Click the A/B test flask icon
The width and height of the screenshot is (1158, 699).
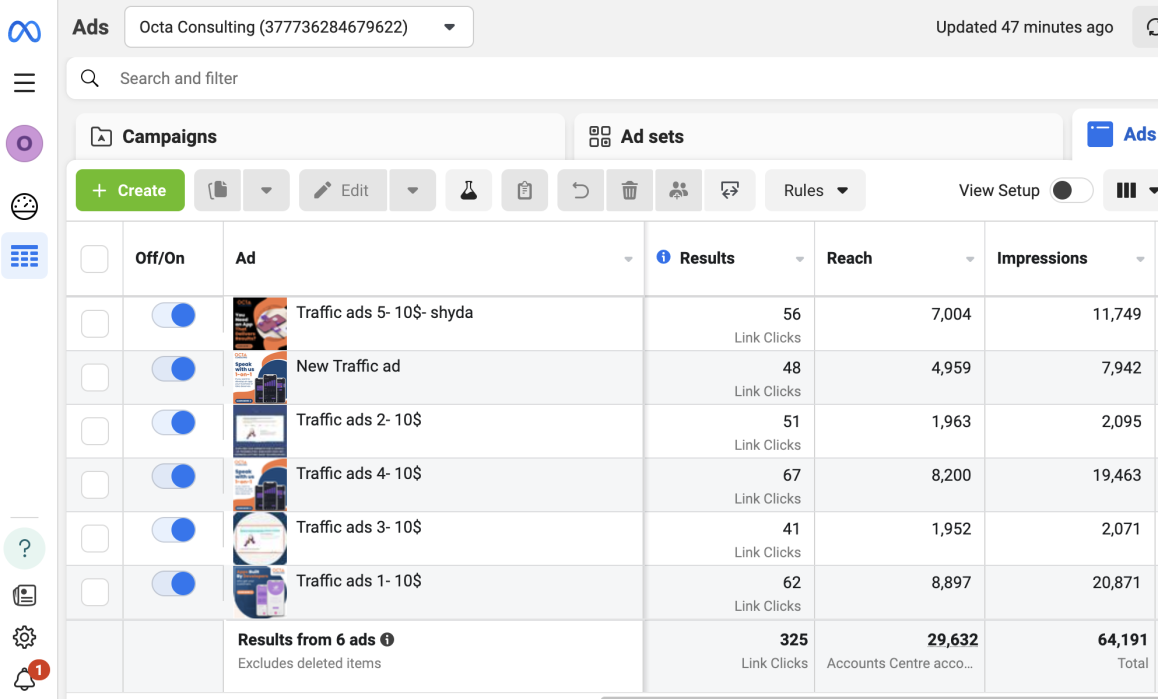coord(468,191)
